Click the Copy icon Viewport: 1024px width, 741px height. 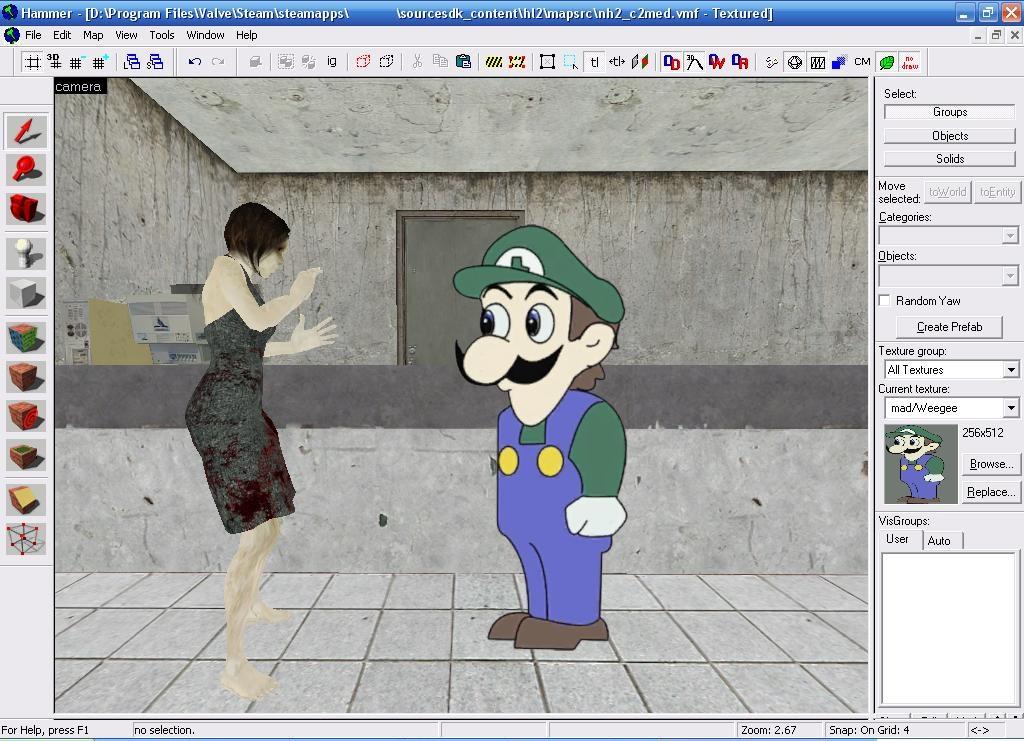pyautogui.click(x=441, y=62)
